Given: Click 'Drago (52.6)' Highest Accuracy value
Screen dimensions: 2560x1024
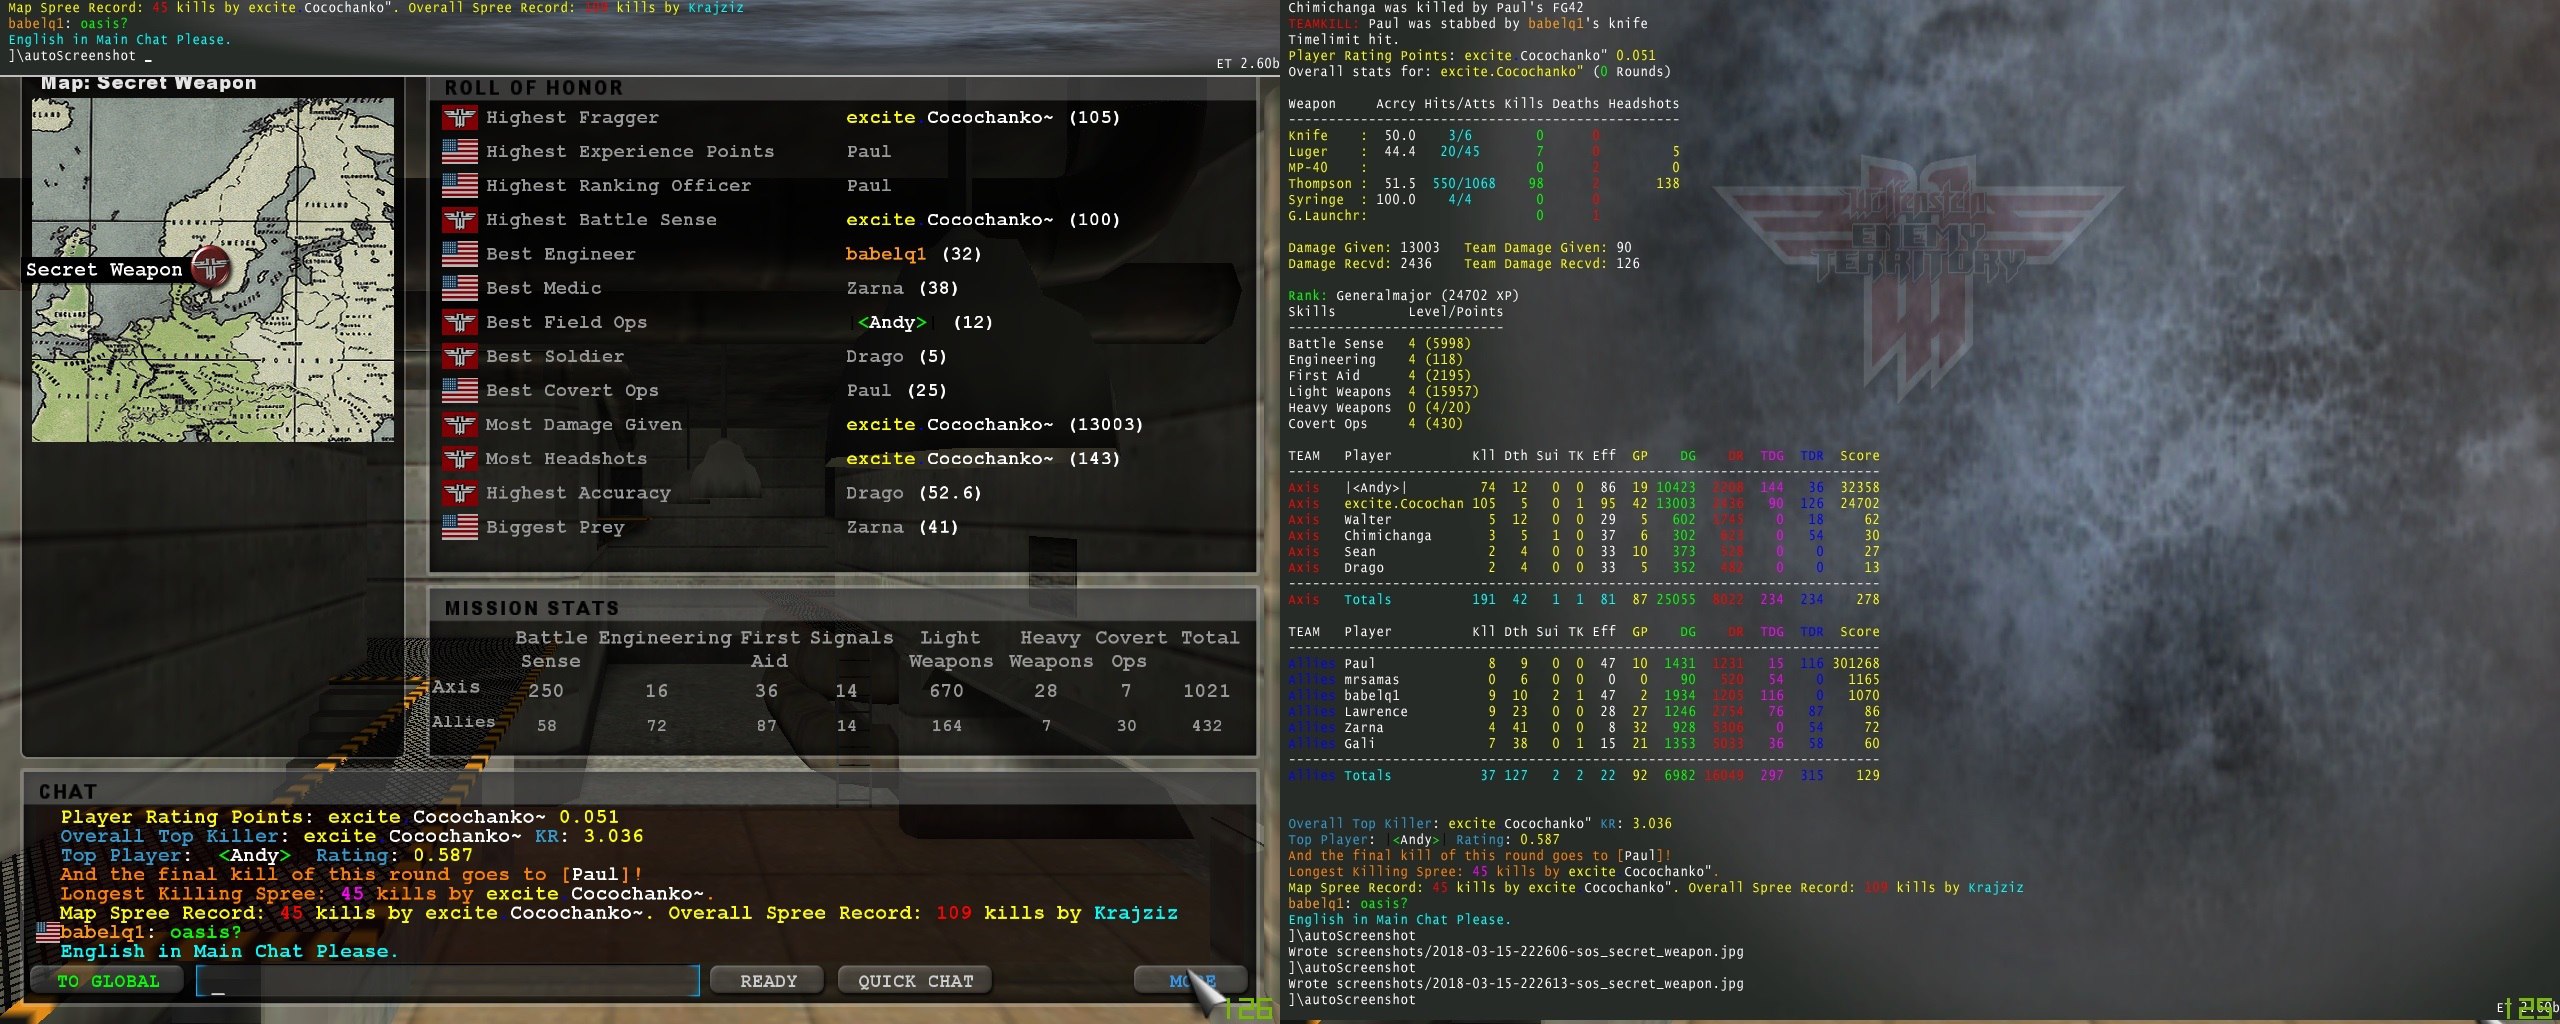Looking at the screenshot, I should (913, 493).
